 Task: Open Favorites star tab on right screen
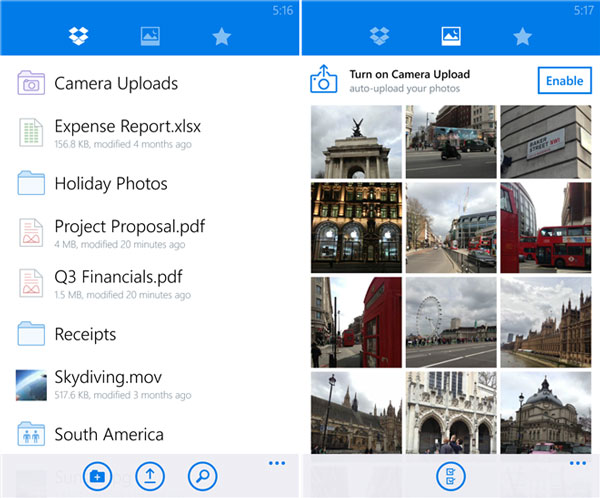pos(522,37)
